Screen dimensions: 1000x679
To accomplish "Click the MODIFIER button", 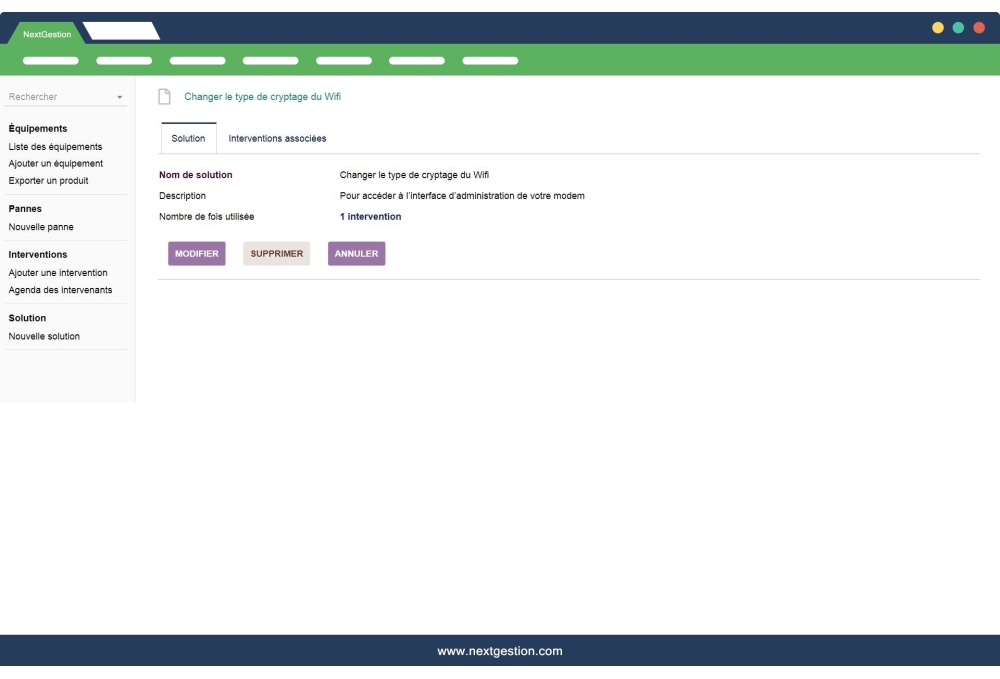I will (196, 253).
